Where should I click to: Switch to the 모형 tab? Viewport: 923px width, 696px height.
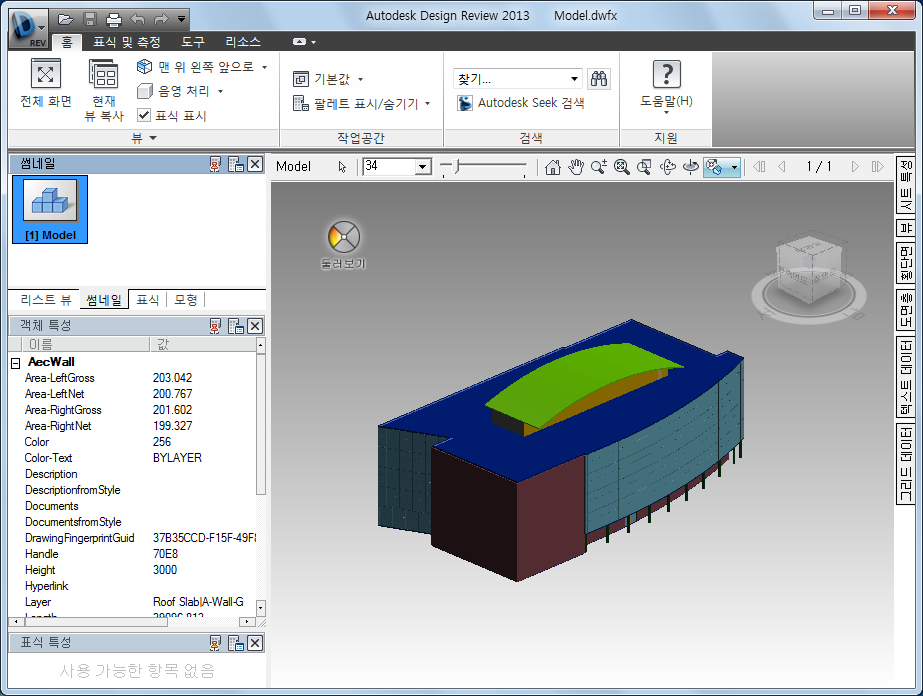tap(186, 300)
